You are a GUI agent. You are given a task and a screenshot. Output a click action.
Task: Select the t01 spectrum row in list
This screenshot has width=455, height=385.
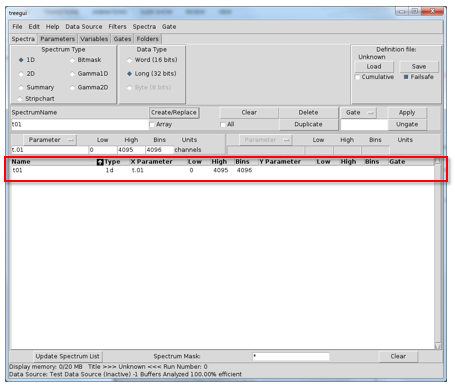(x=222, y=170)
